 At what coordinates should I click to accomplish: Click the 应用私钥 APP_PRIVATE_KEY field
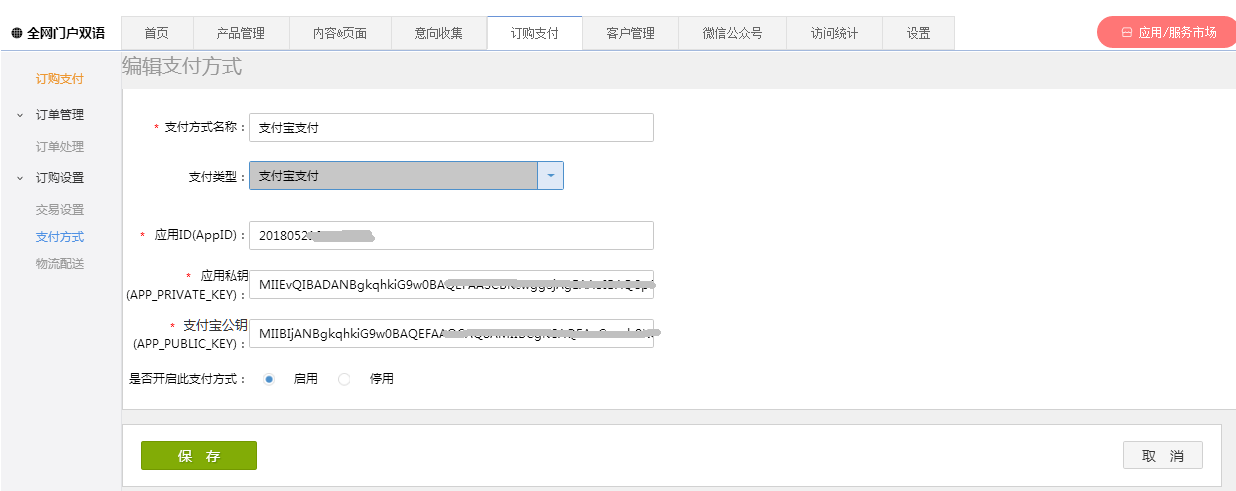(x=450, y=285)
